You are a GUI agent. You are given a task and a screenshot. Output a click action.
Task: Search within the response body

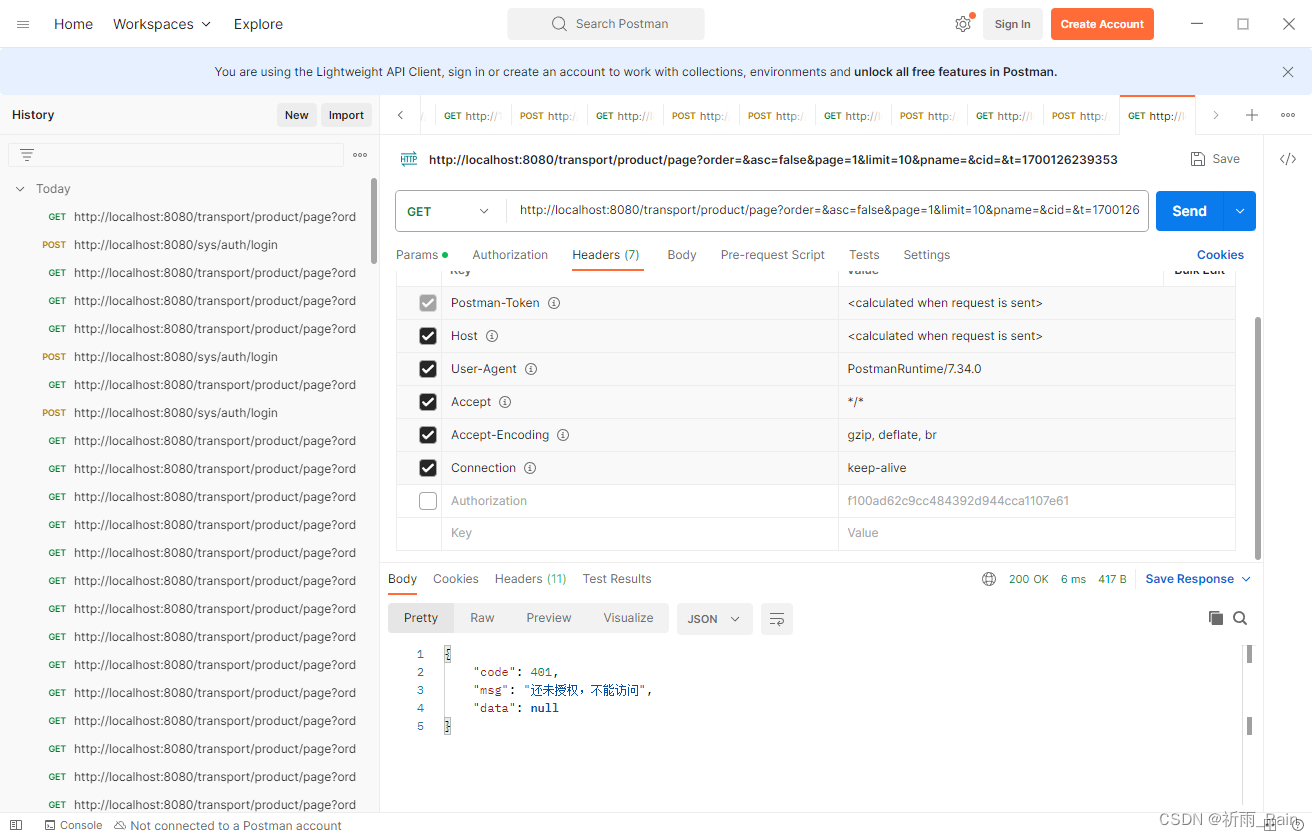1240,618
